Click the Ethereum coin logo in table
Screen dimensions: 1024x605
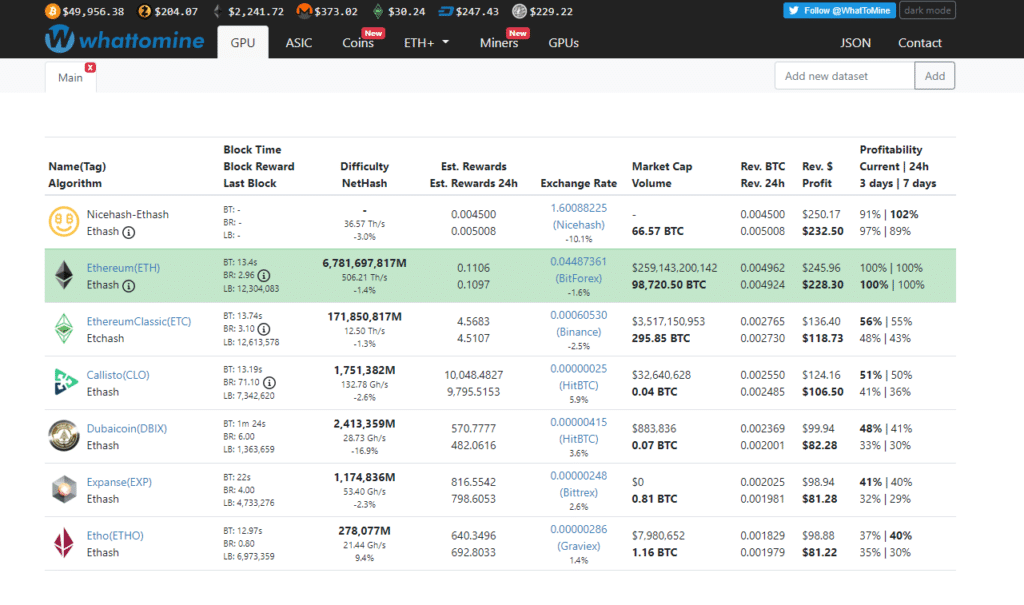click(x=64, y=275)
